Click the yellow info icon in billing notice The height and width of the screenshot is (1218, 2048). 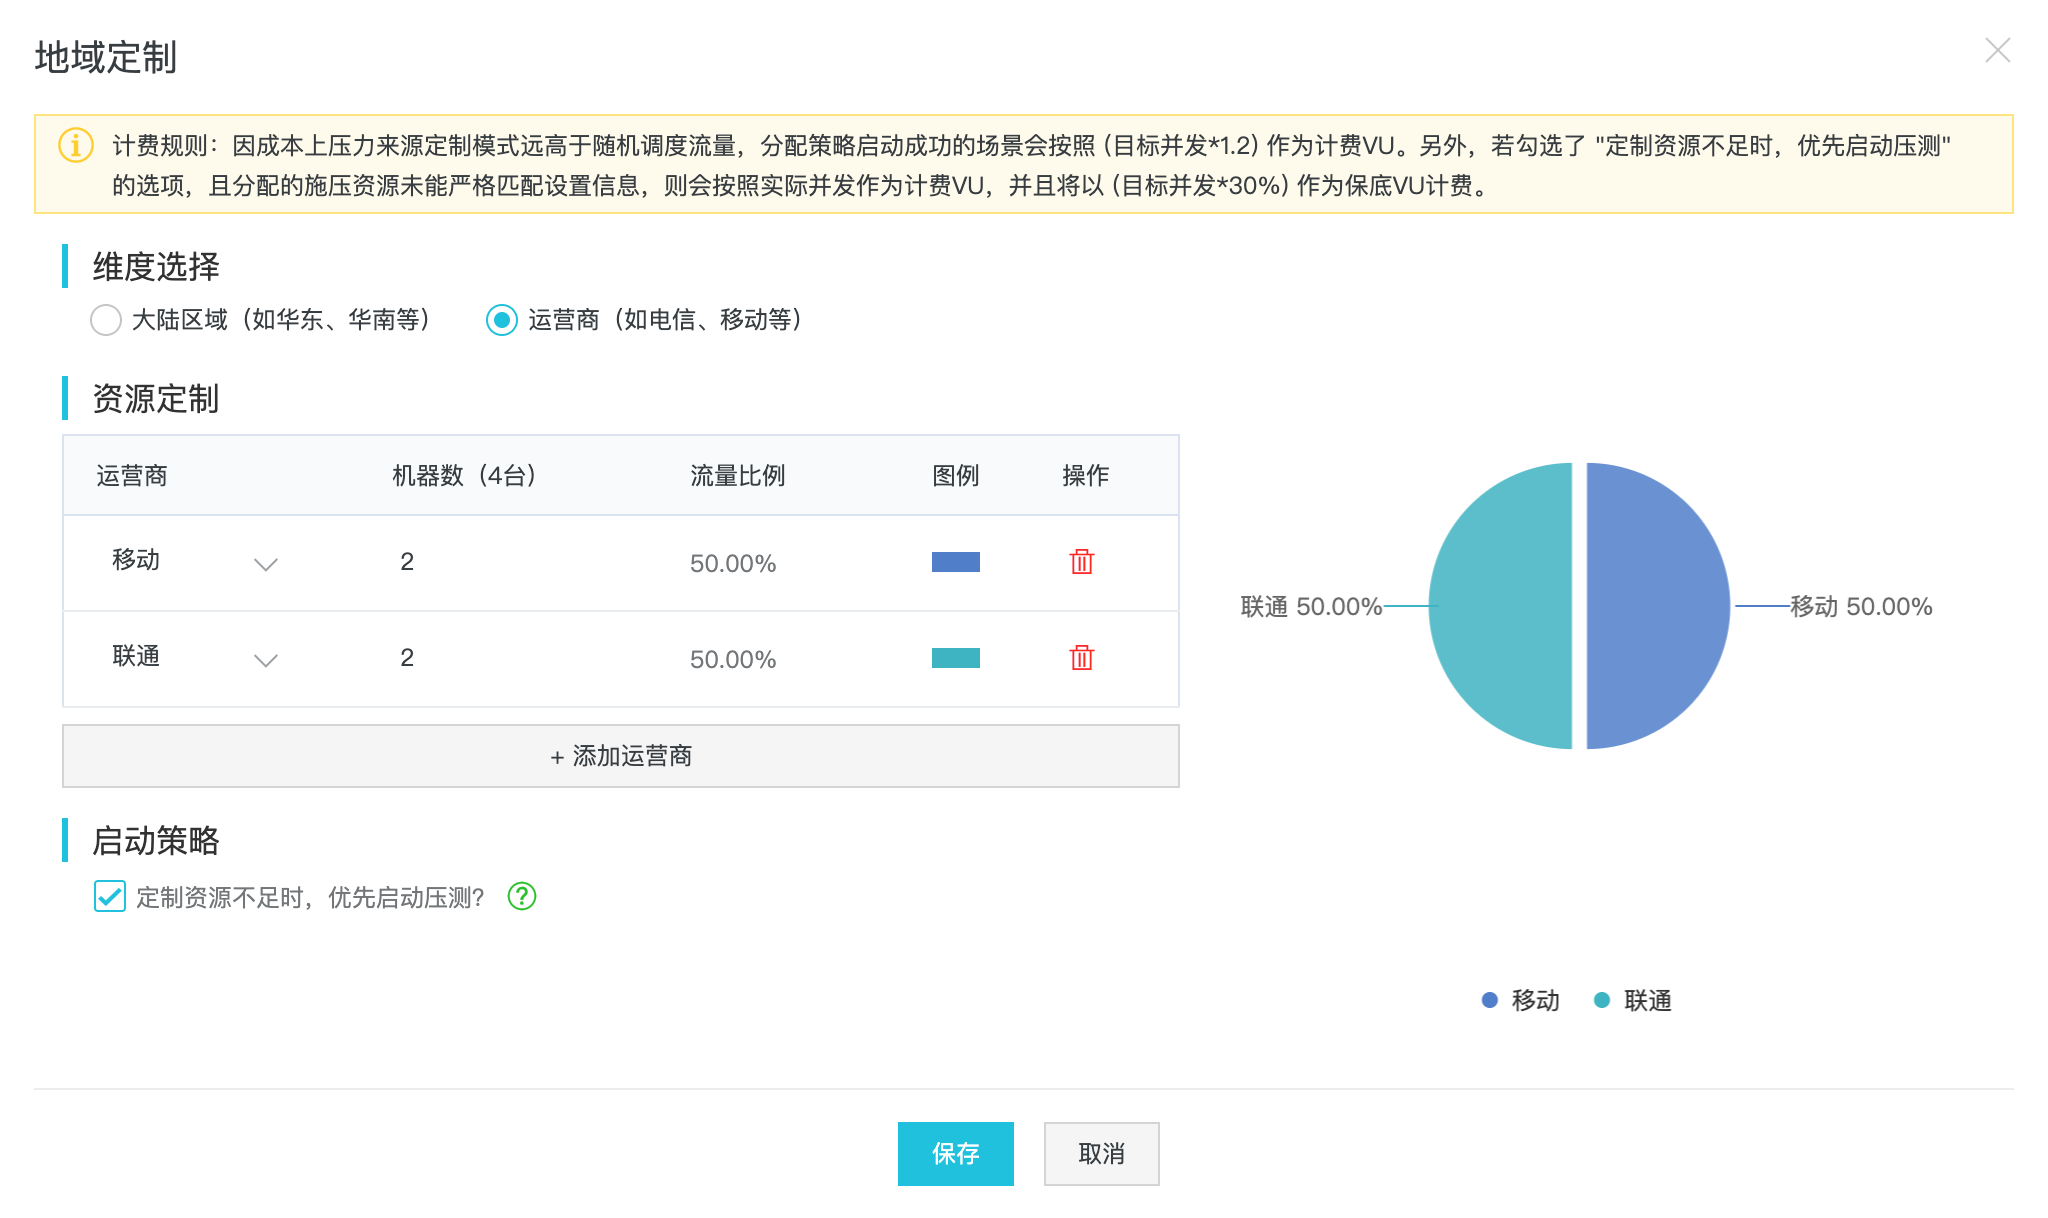tap(76, 145)
